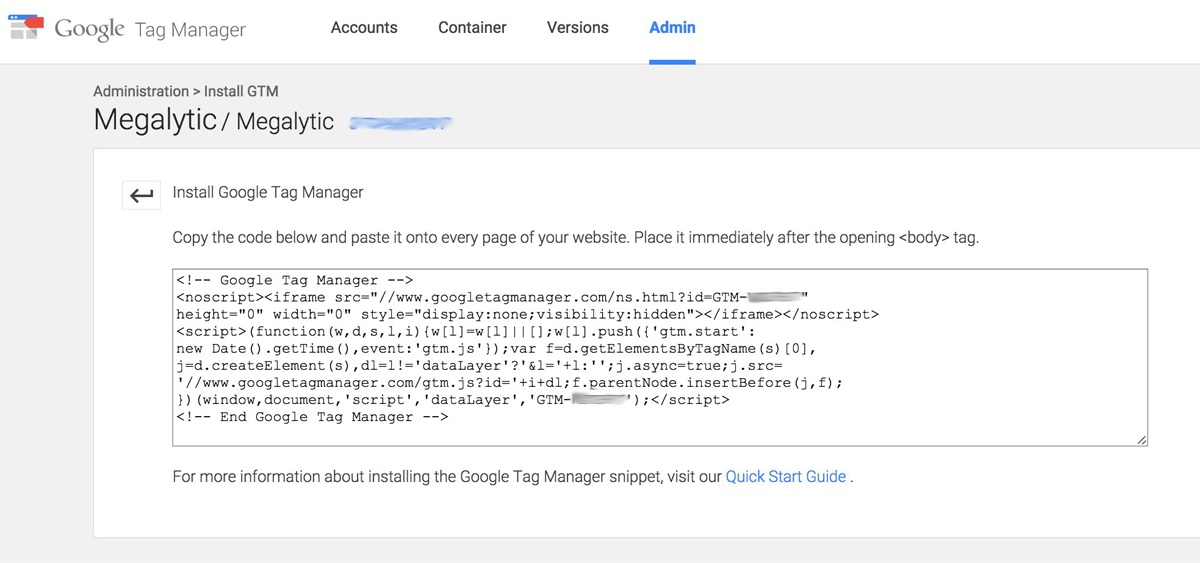Open the Accounts tab

coord(364,28)
